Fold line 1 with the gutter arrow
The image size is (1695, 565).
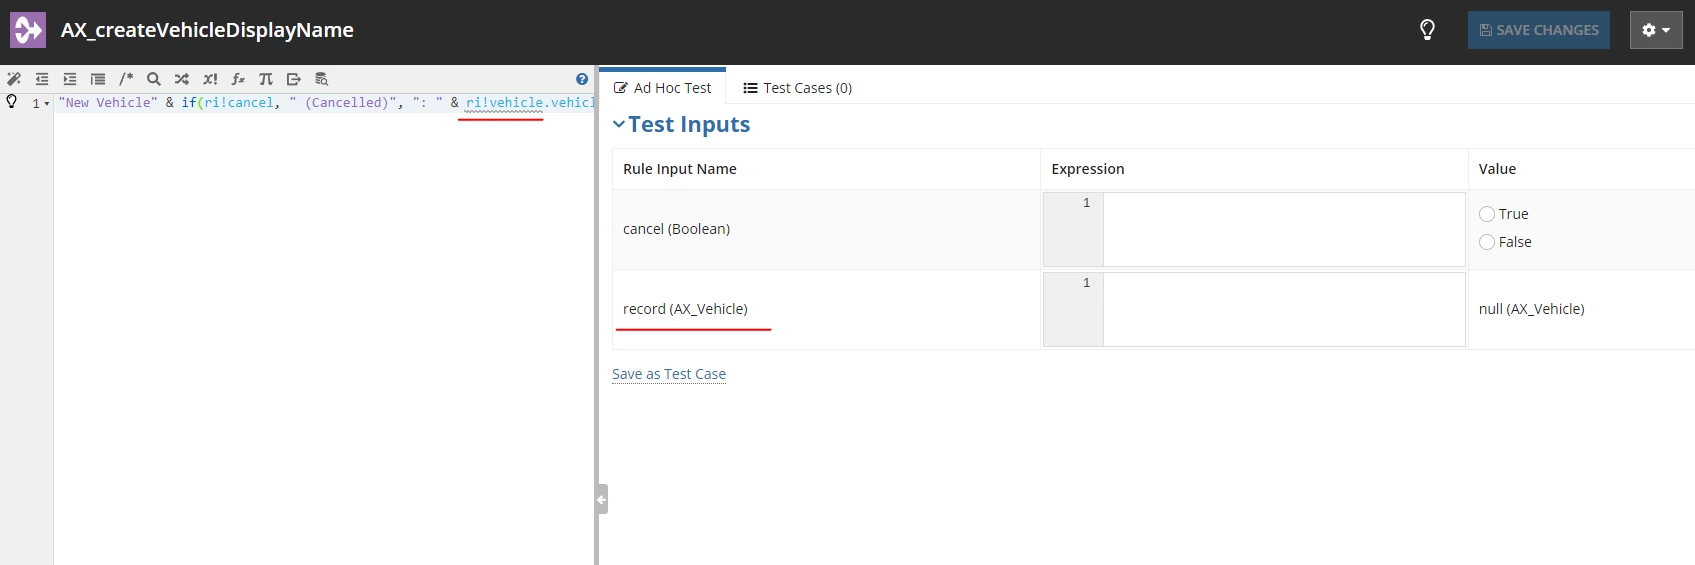[x=47, y=104]
